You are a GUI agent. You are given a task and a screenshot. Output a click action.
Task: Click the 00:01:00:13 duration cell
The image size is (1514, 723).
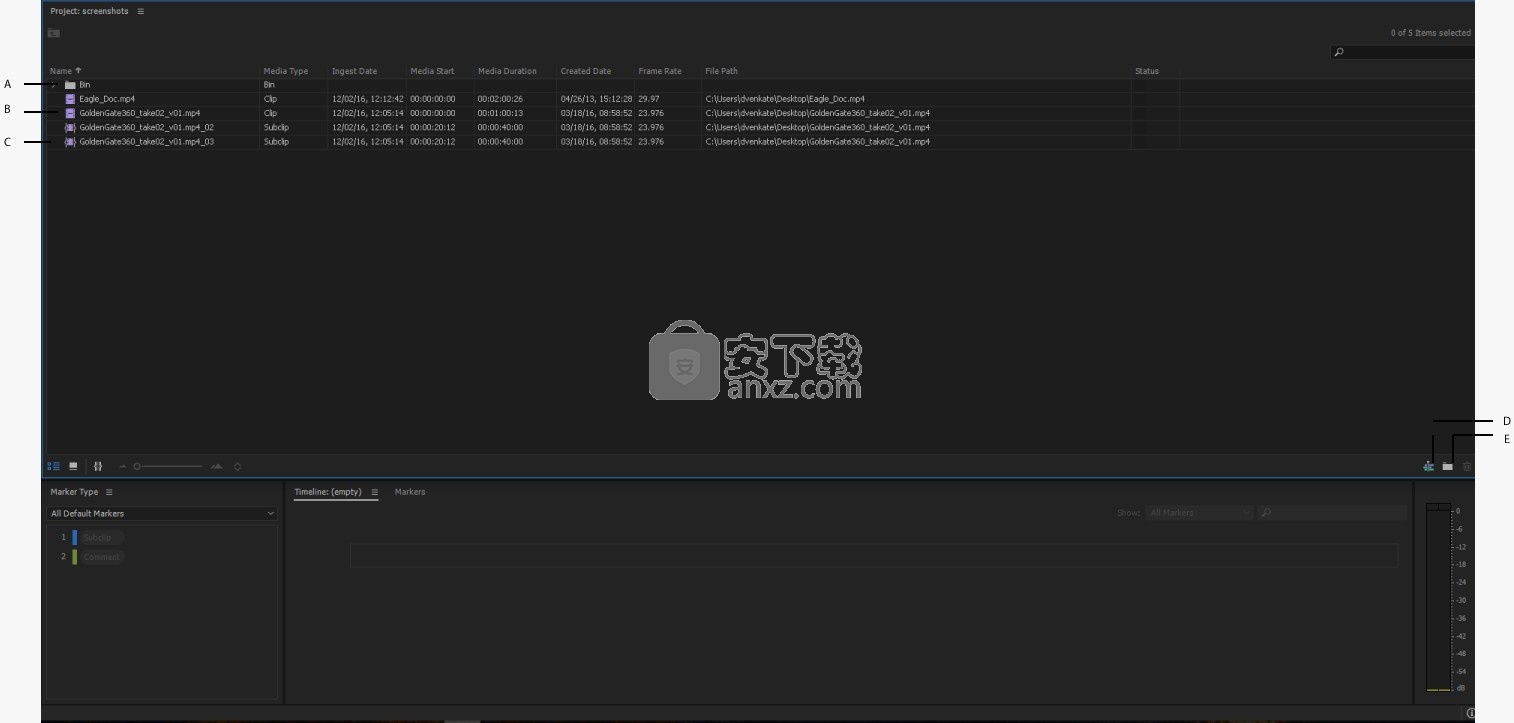tap(500, 113)
